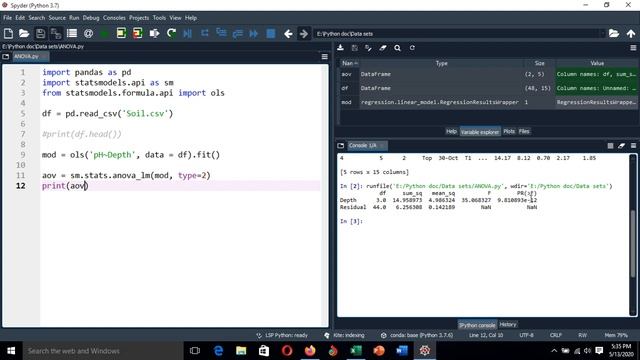
Task: Click conda: base (Python 3.7.6) status entry
Action: tap(417, 335)
